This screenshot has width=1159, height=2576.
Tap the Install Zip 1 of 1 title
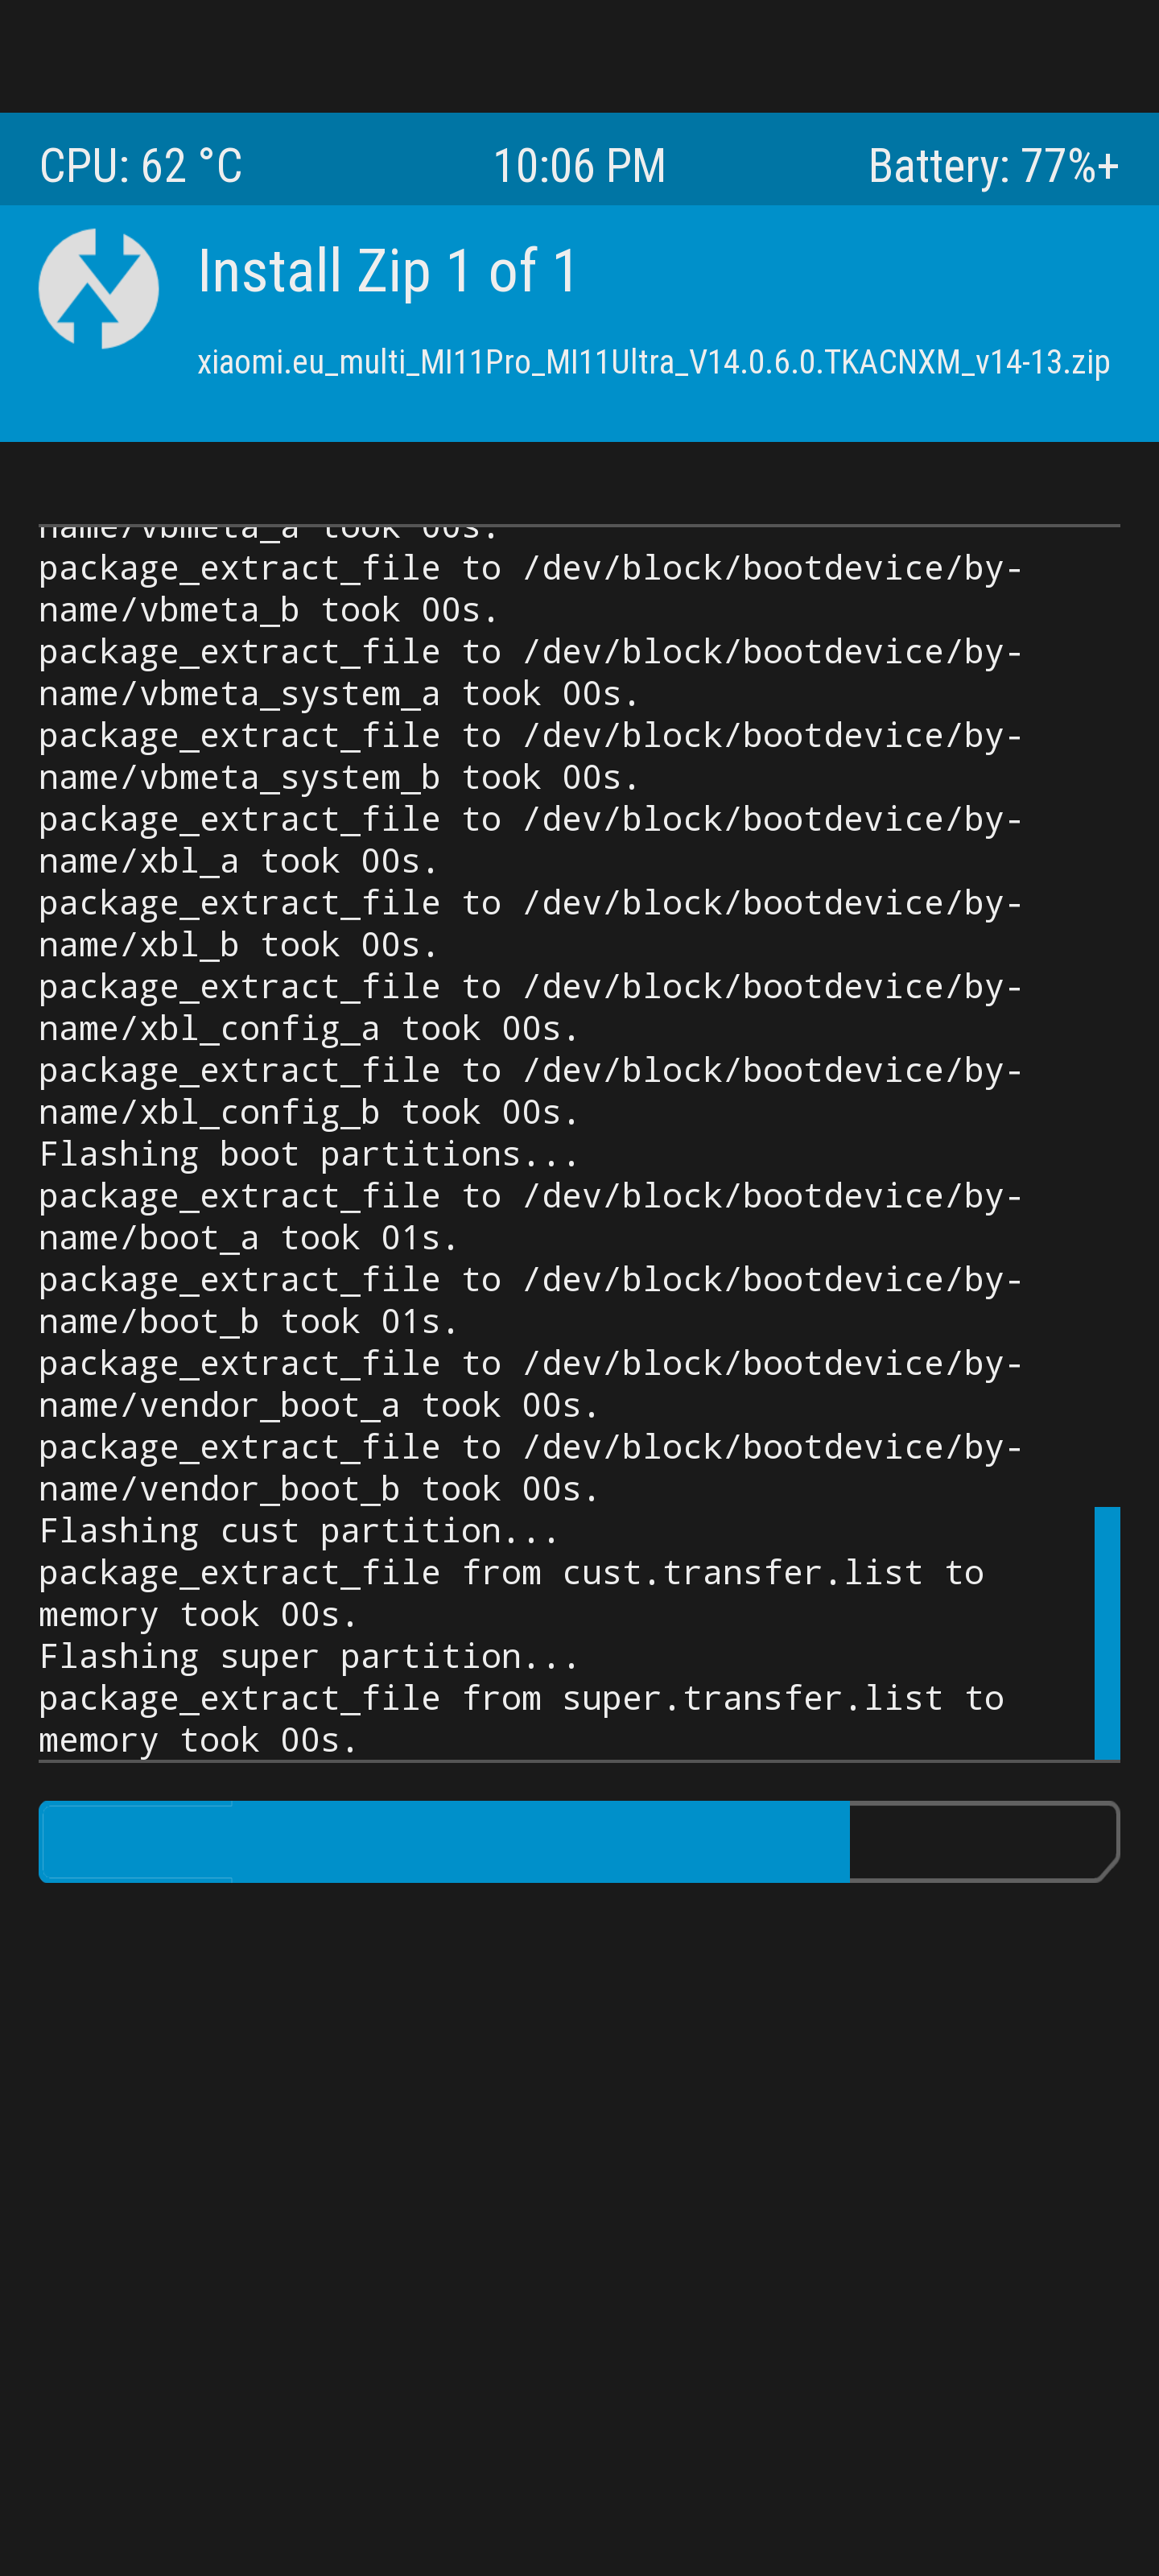click(388, 271)
